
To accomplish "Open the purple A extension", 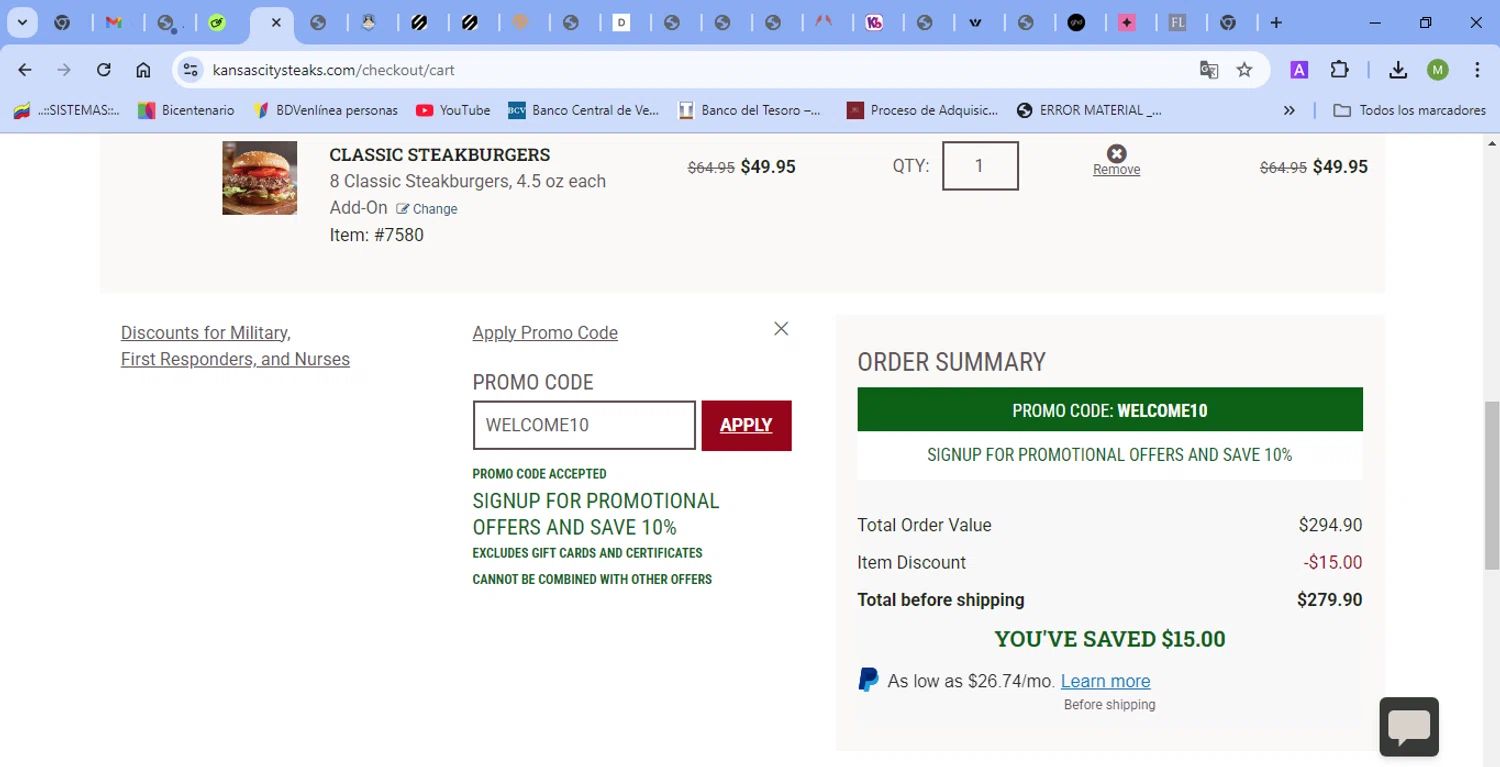I will [x=1299, y=70].
